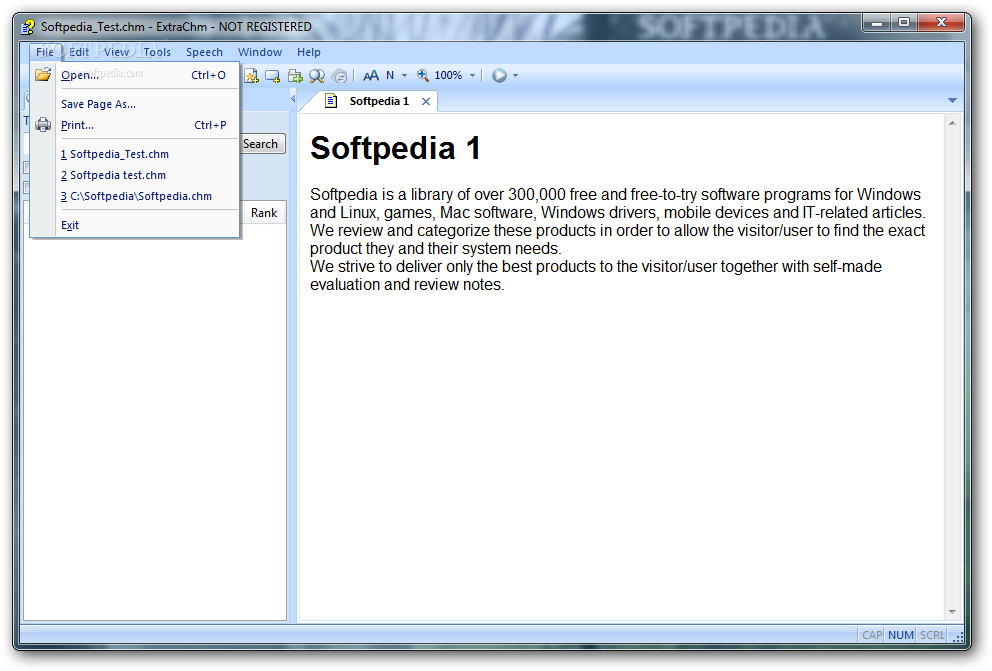Viewport: 992px width, 671px height.
Task: Maximize the ExtraChm window
Action: tap(904, 23)
